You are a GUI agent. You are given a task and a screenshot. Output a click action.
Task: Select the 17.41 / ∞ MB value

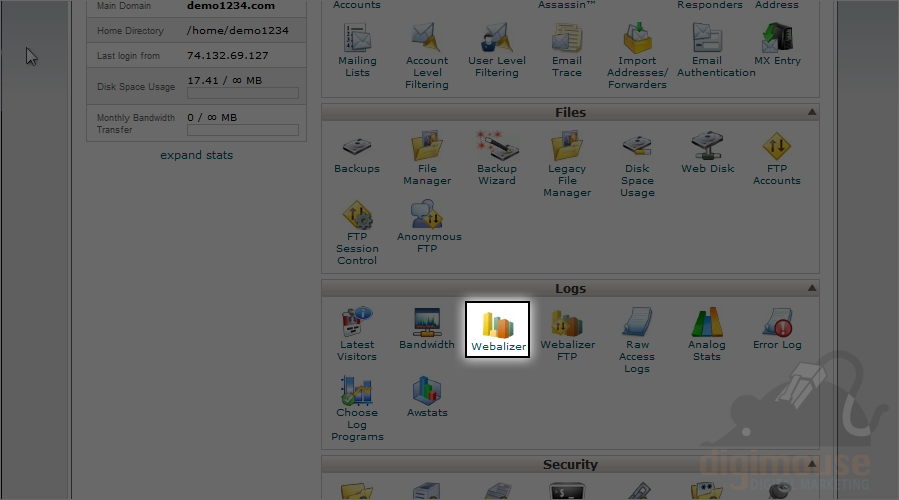pos(224,80)
